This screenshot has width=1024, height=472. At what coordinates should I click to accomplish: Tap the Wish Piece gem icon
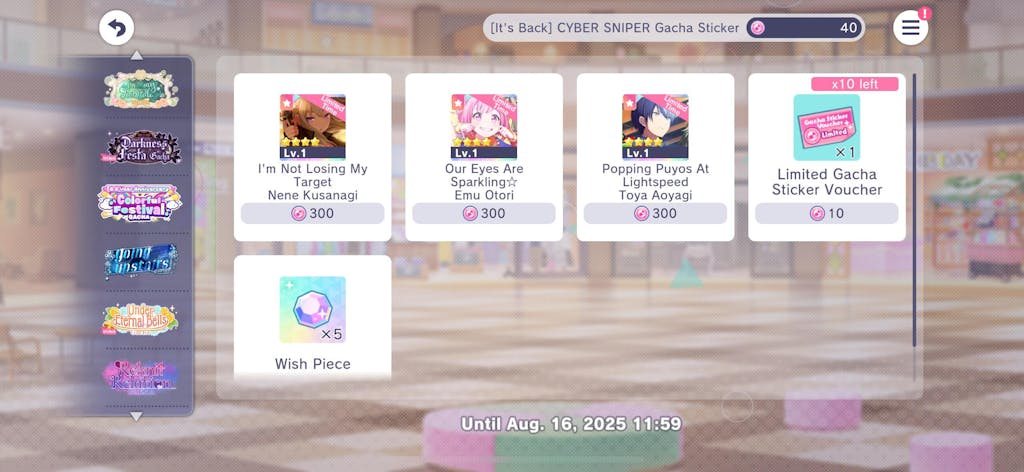click(313, 309)
